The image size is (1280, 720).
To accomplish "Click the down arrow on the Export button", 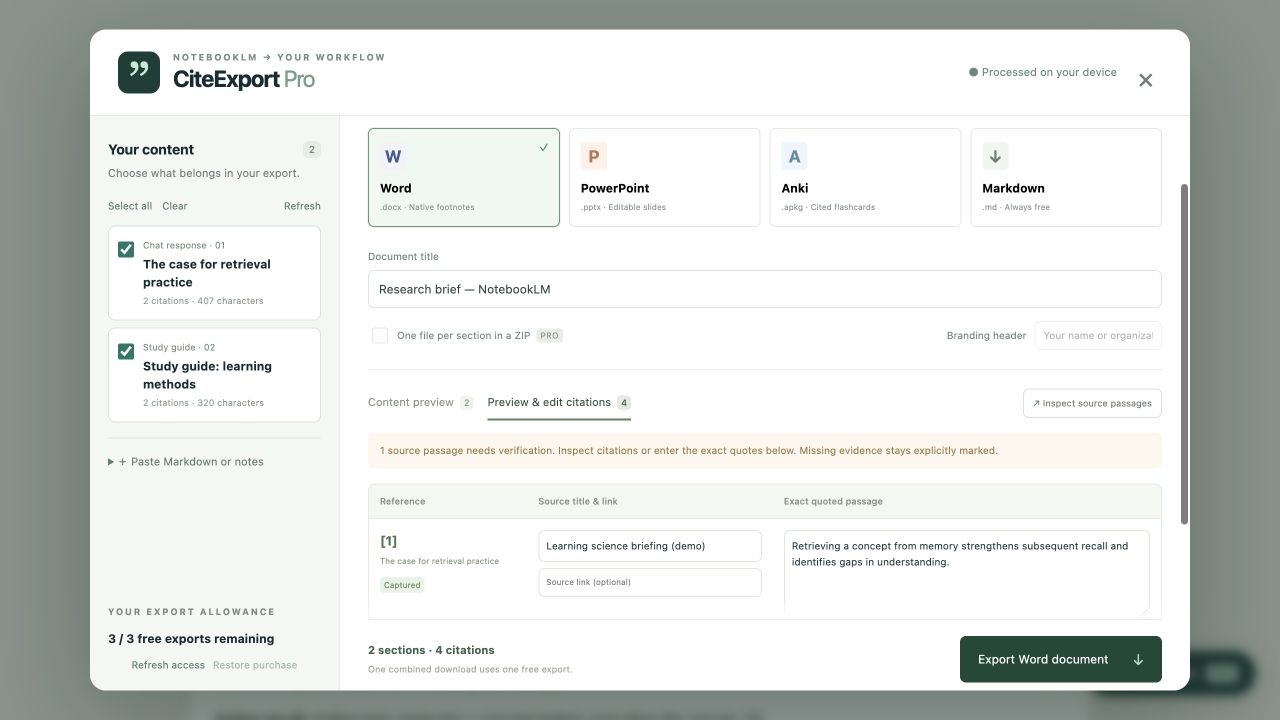I will [1138, 659].
